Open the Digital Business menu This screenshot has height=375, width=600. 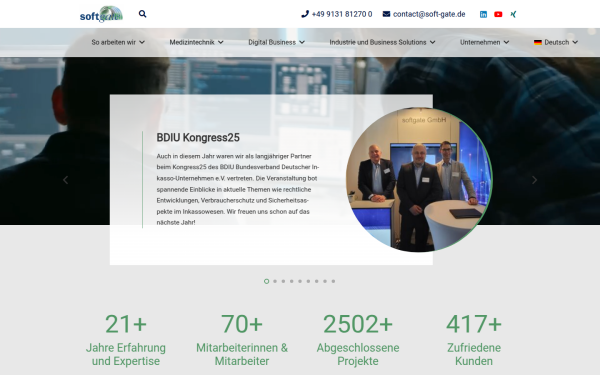pyautogui.click(x=276, y=42)
